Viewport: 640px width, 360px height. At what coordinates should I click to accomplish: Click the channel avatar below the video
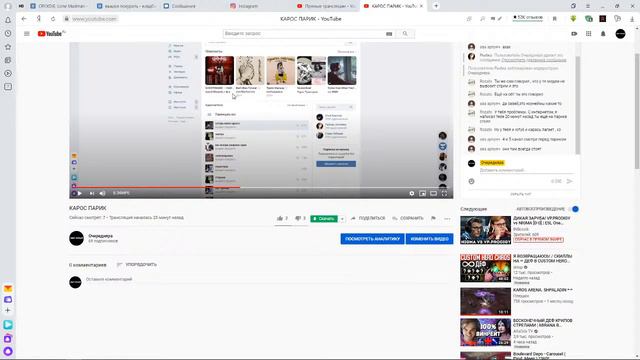pyautogui.click(x=76, y=238)
